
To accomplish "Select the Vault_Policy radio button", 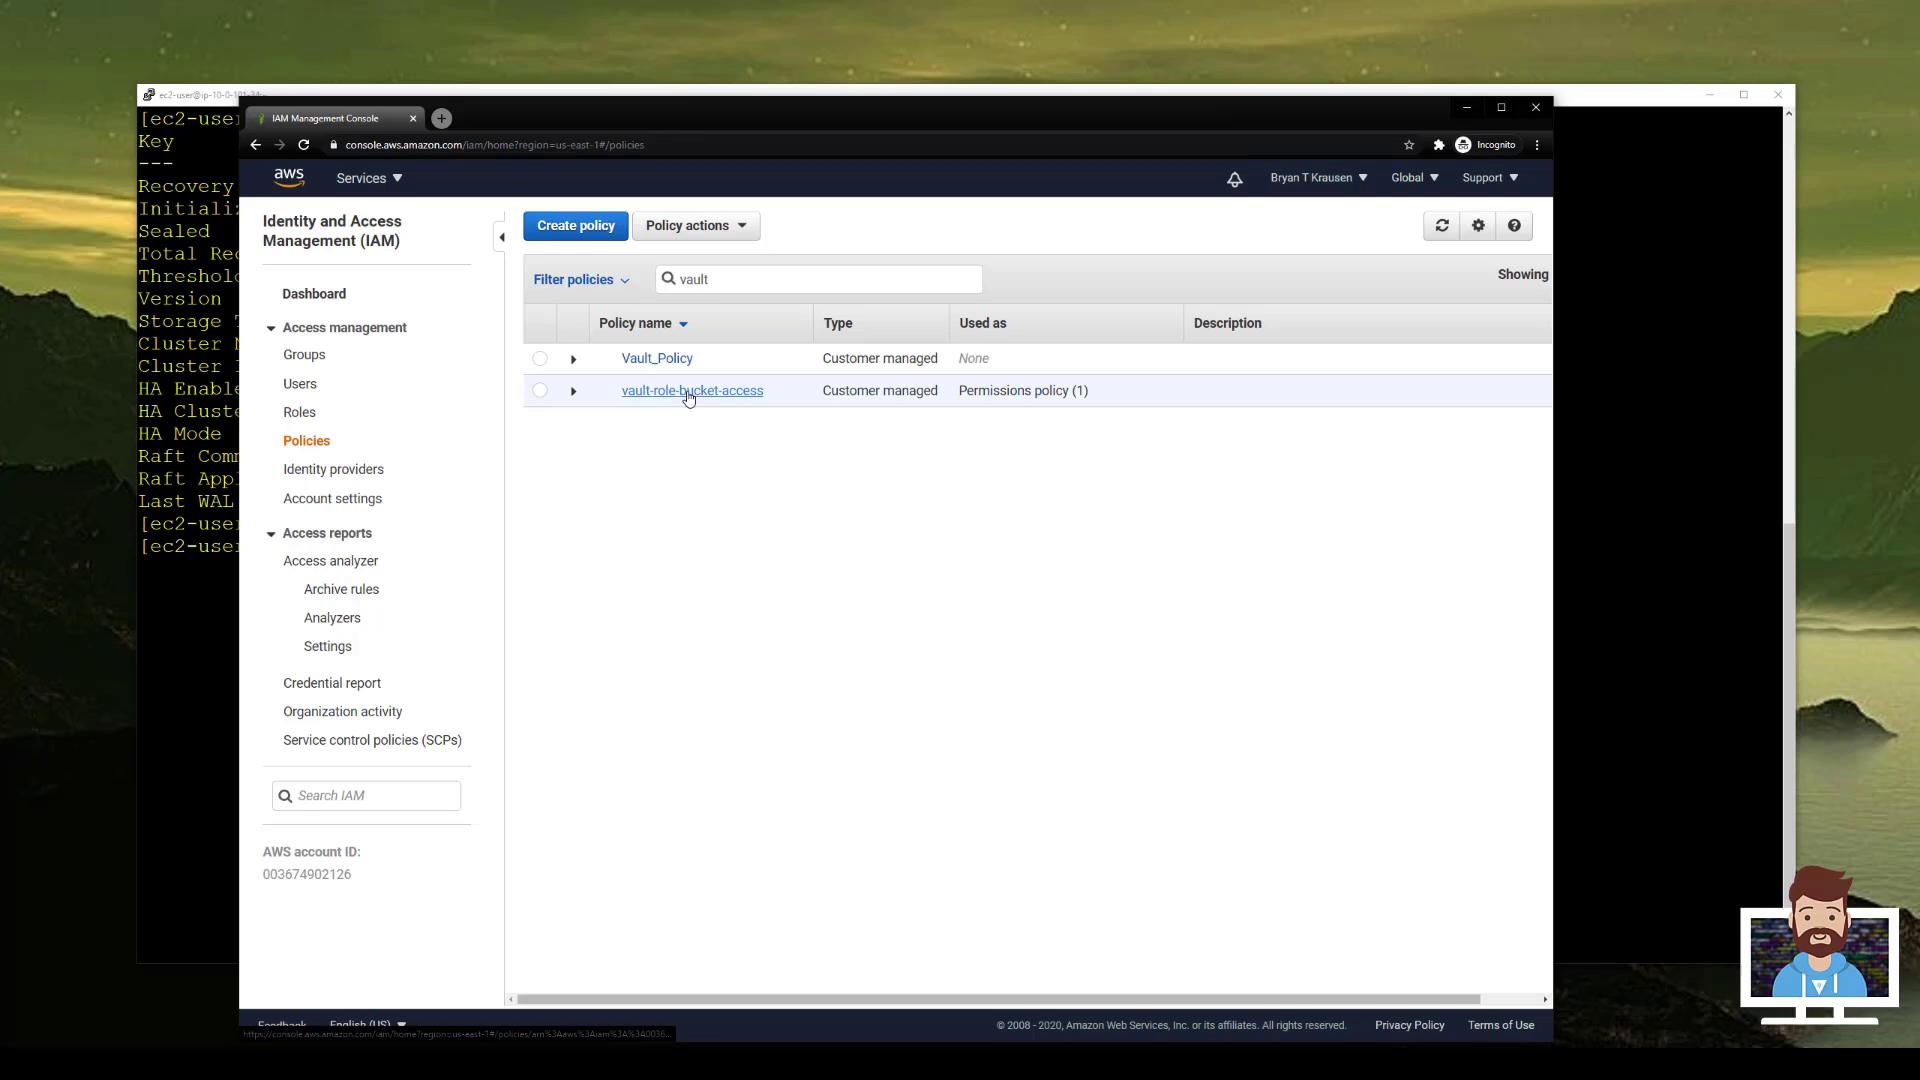I will point(540,358).
